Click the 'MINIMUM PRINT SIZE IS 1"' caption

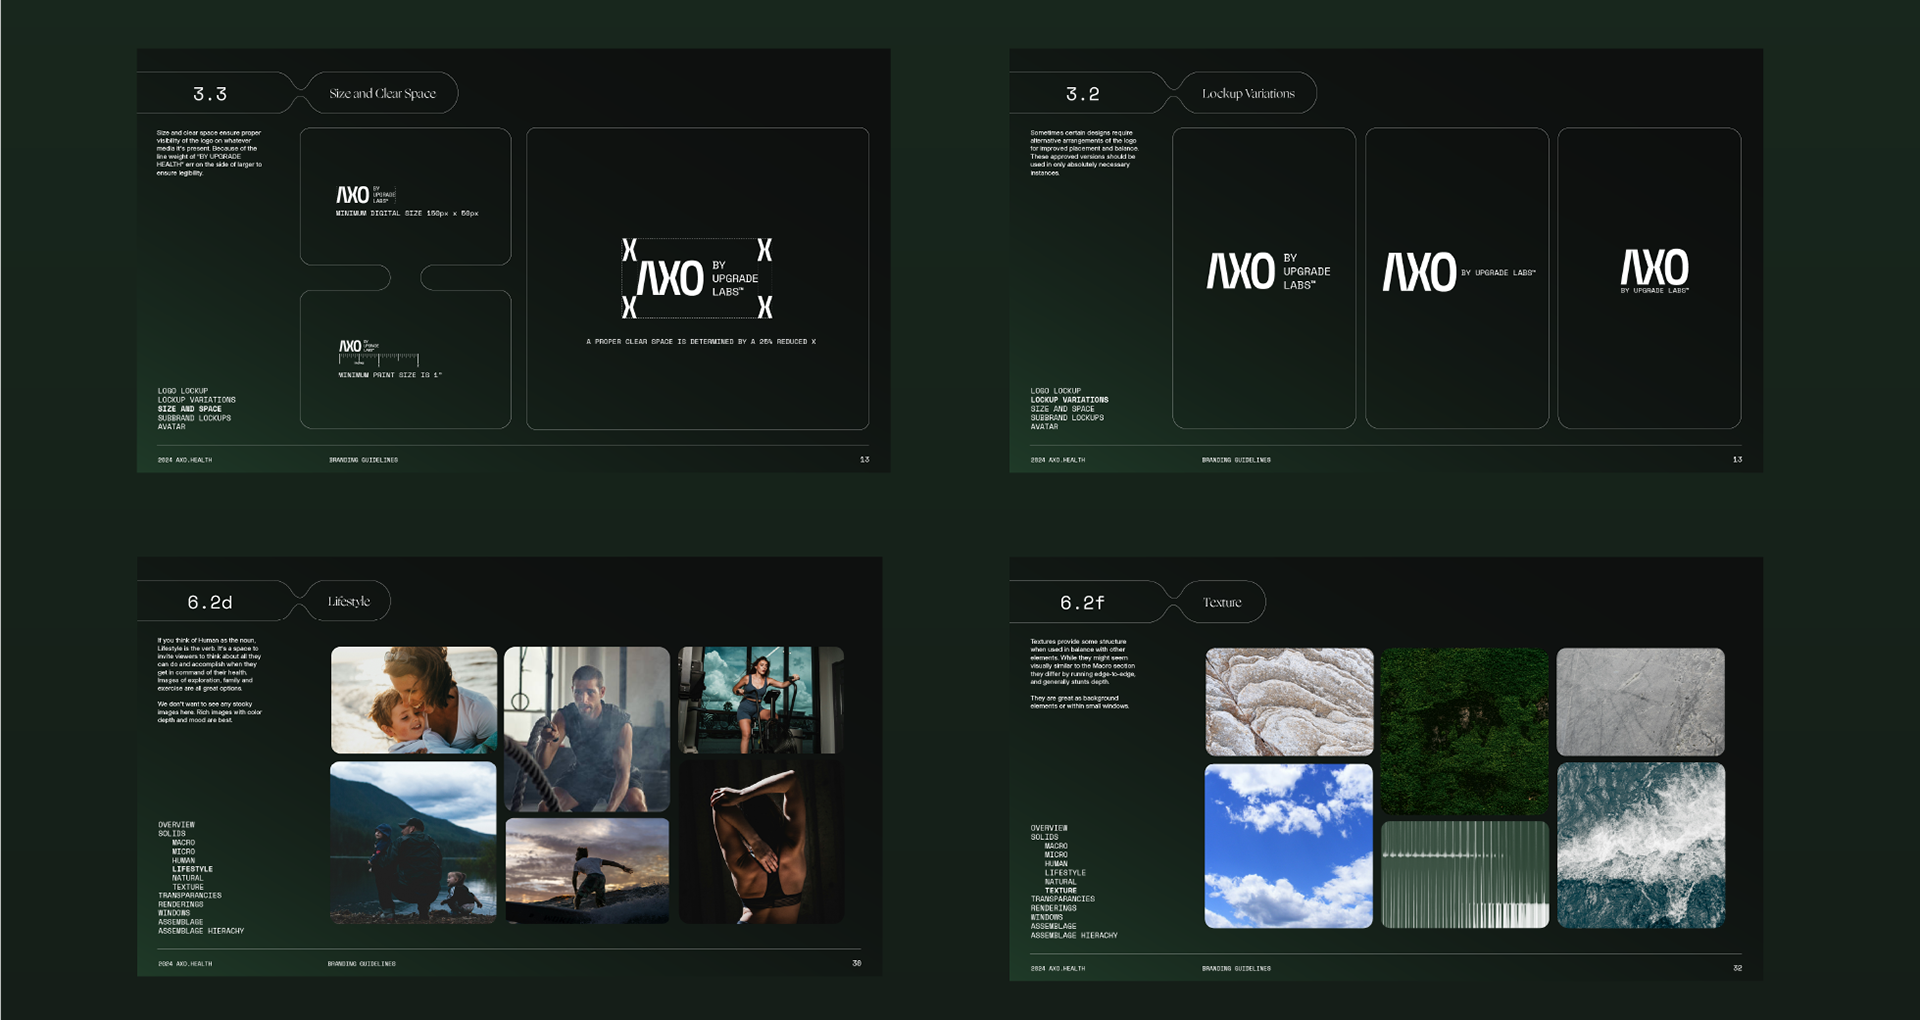[x=390, y=375]
